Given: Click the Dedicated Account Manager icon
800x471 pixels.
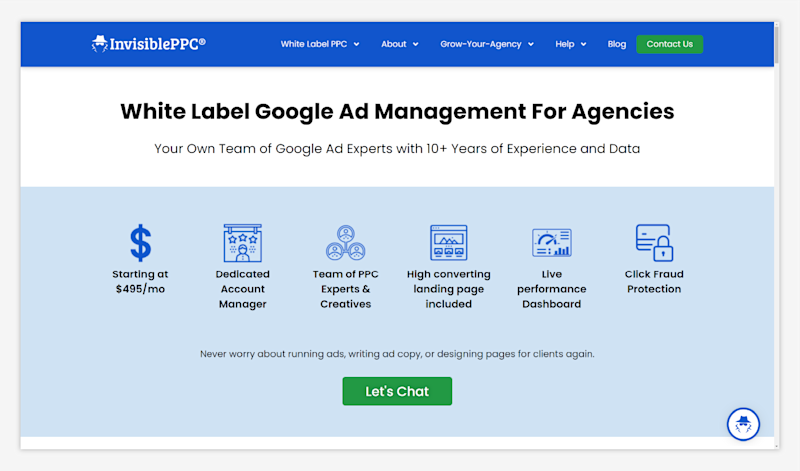Looking at the screenshot, I should pyautogui.click(x=242, y=243).
